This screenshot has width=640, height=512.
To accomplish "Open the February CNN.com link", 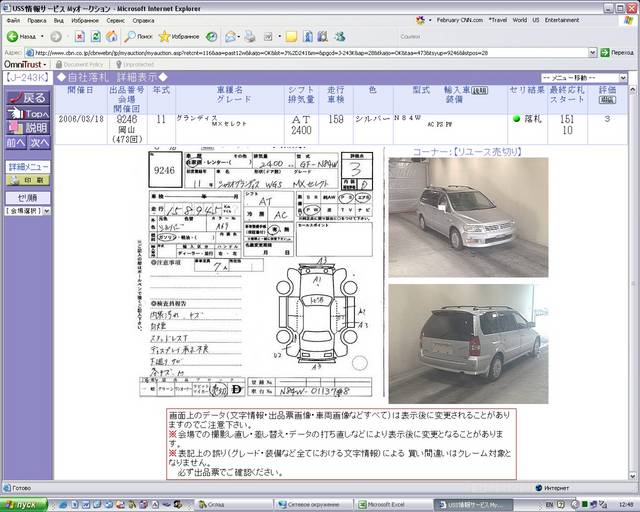I will pos(459,20).
